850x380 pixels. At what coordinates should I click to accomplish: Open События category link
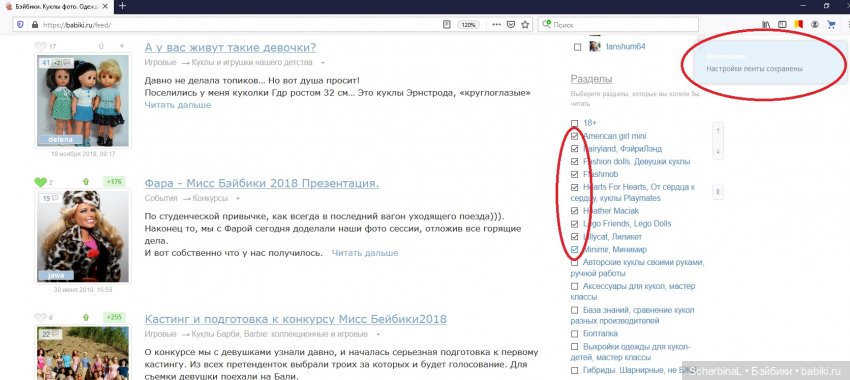click(x=161, y=198)
